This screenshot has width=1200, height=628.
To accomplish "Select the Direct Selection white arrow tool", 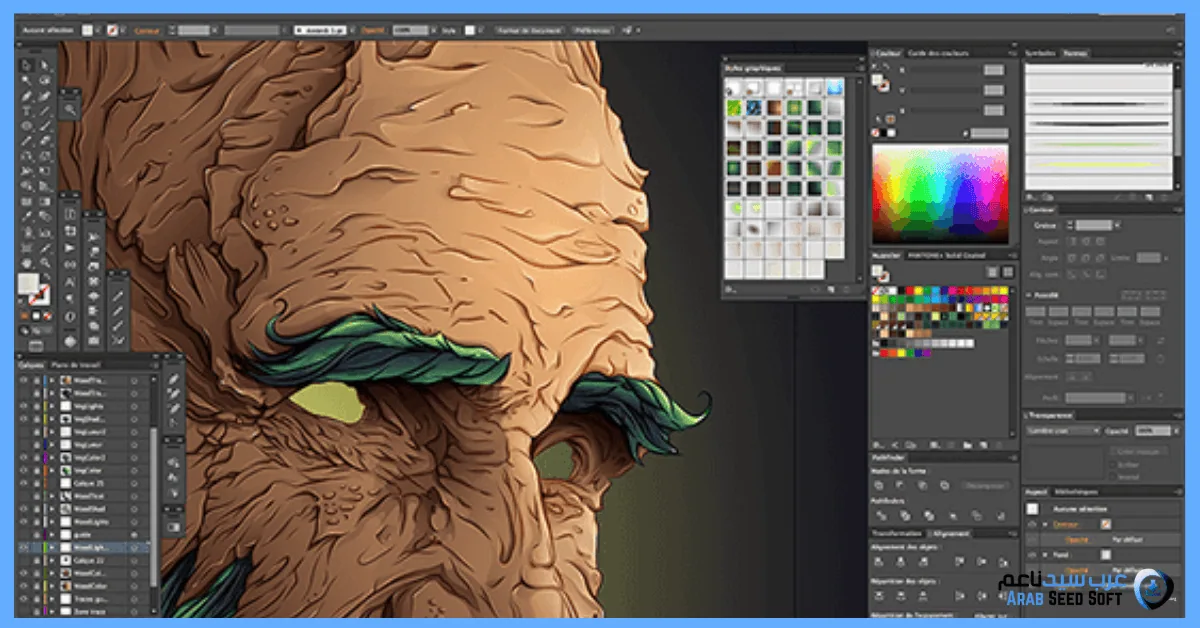I will pyautogui.click(x=45, y=64).
